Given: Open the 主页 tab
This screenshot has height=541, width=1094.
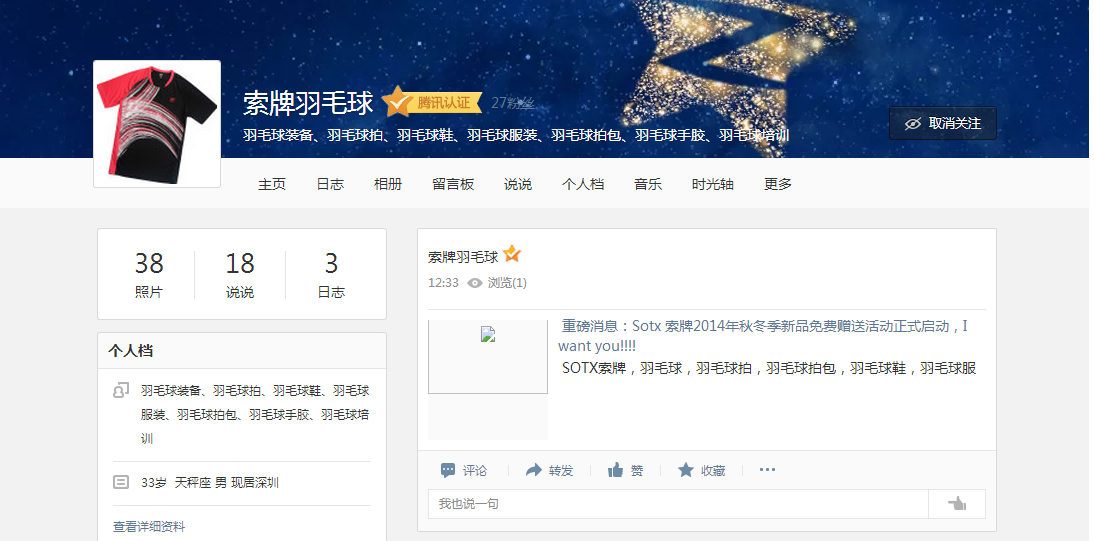Looking at the screenshot, I should (272, 184).
